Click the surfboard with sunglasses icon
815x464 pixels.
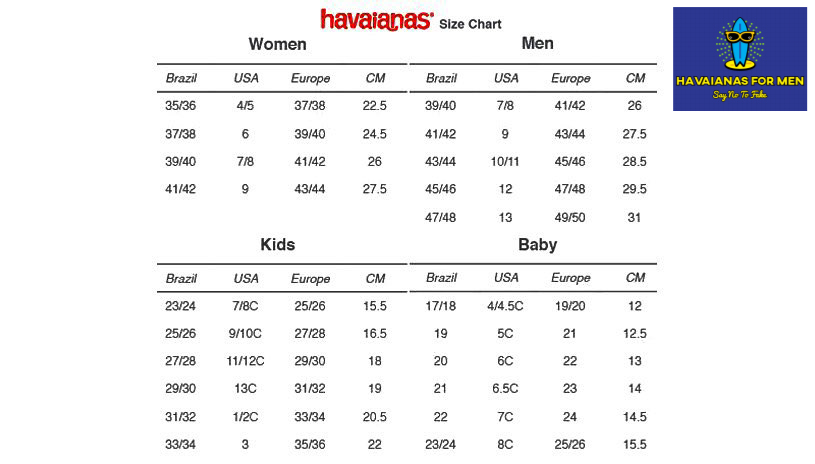pyautogui.click(x=740, y=44)
